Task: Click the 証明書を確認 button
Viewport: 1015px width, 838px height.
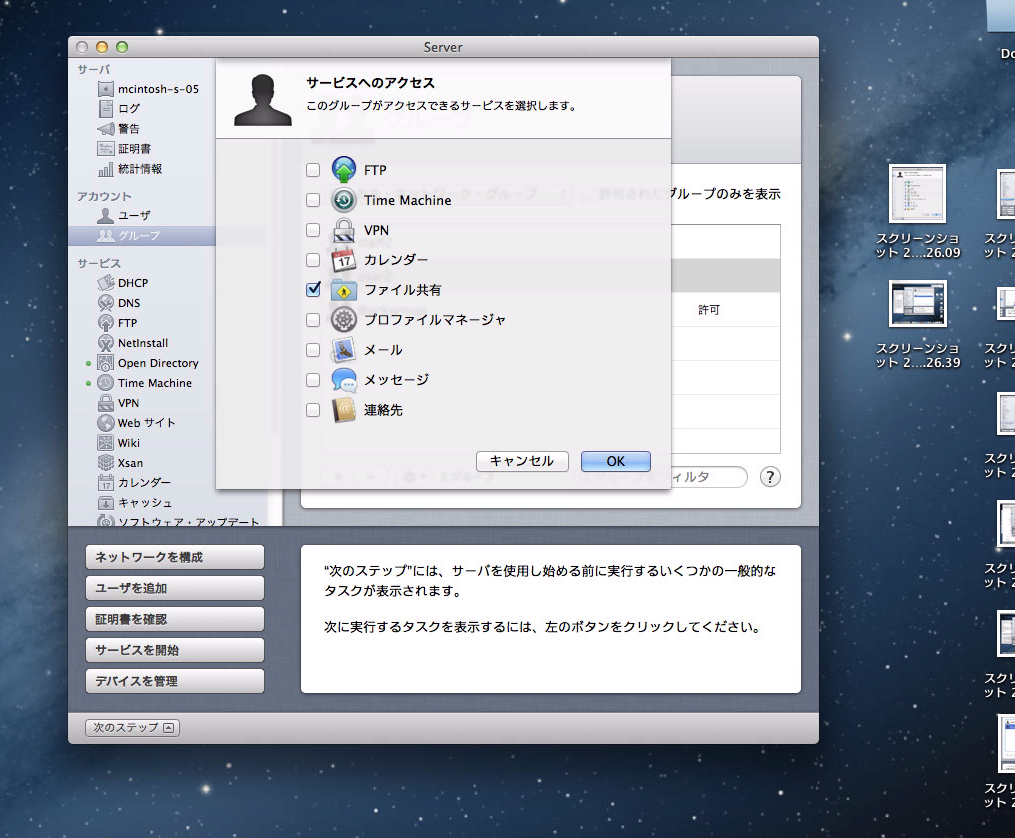Action: [175, 619]
